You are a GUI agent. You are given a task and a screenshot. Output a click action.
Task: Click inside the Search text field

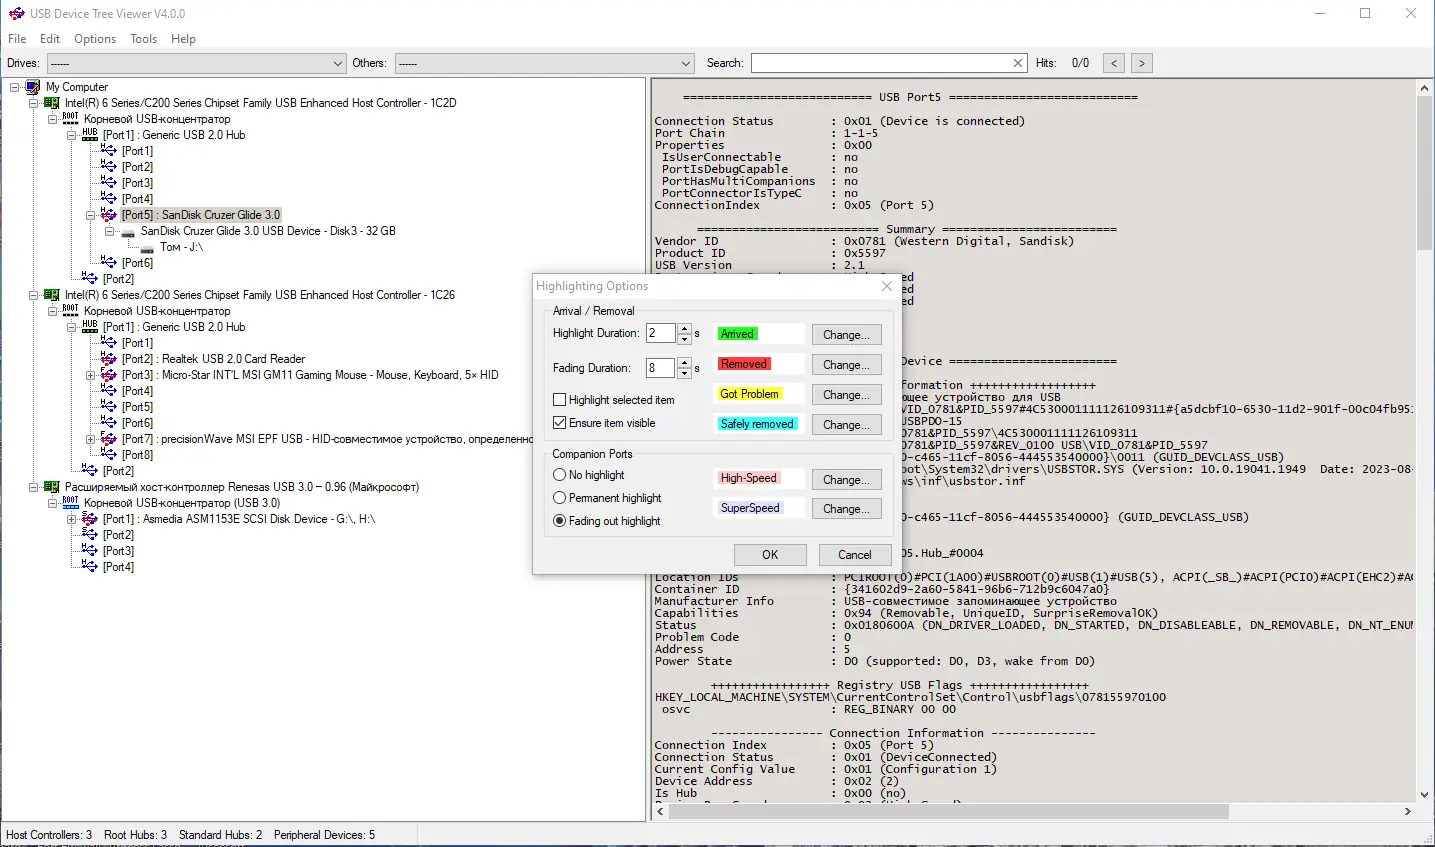pos(880,63)
